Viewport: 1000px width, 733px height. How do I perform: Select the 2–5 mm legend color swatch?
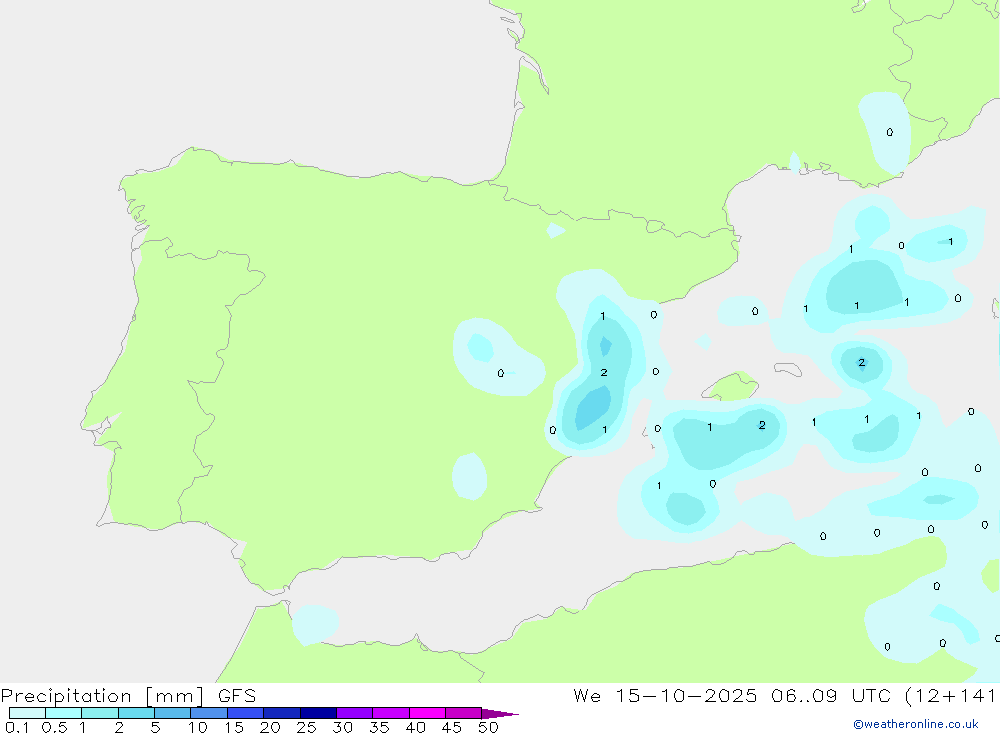136,713
